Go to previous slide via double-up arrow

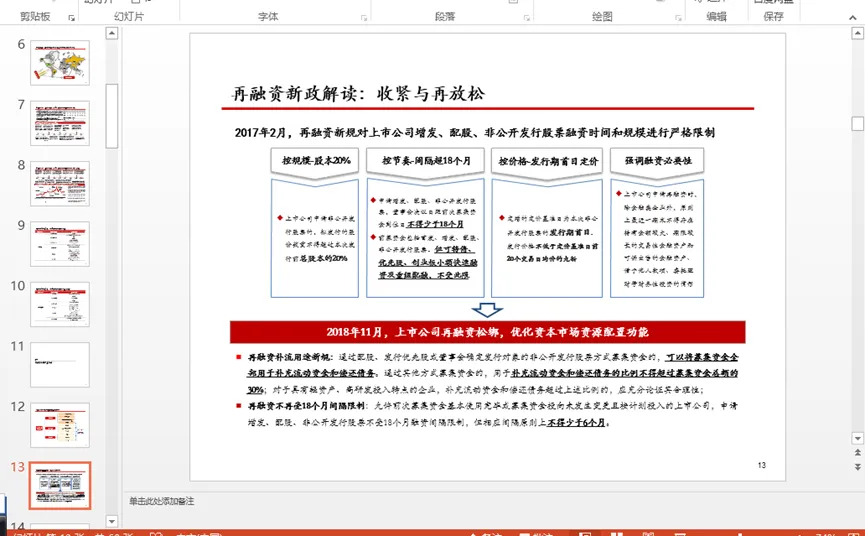click(857, 453)
